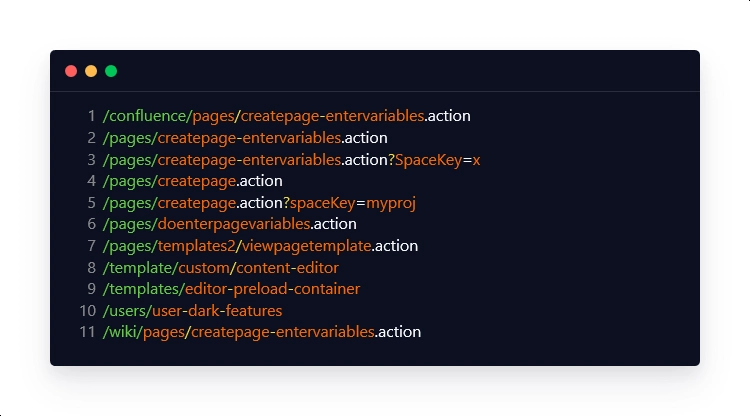The height and width of the screenshot is (416, 750).
Task: Click the yellow minimize dot
Action: pos(91,71)
